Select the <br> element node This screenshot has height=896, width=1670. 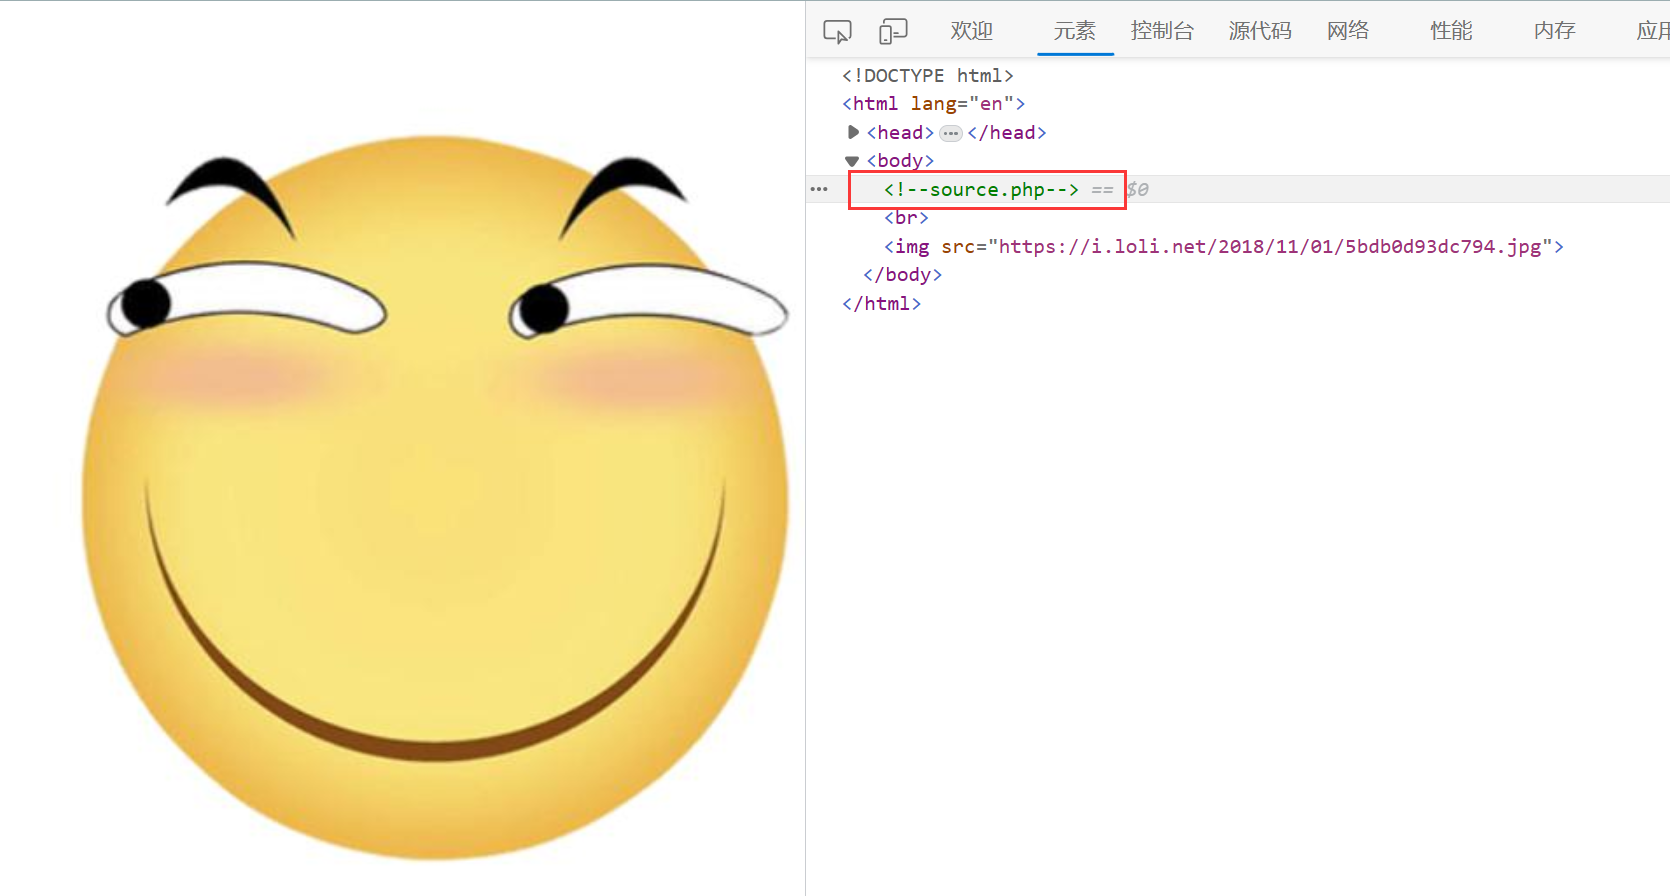tap(906, 218)
